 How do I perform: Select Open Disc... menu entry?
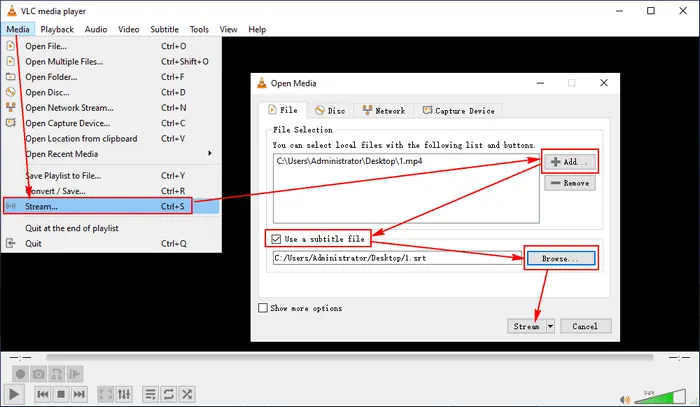pos(112,92)
